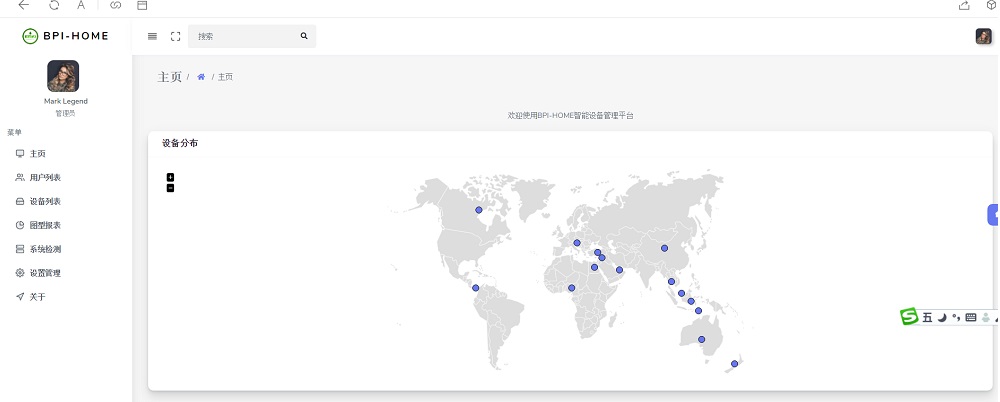Reload the page with refresh icon
Image resolution: width=1000 pixels, height=402 pixels.
(x=54, y=5)
